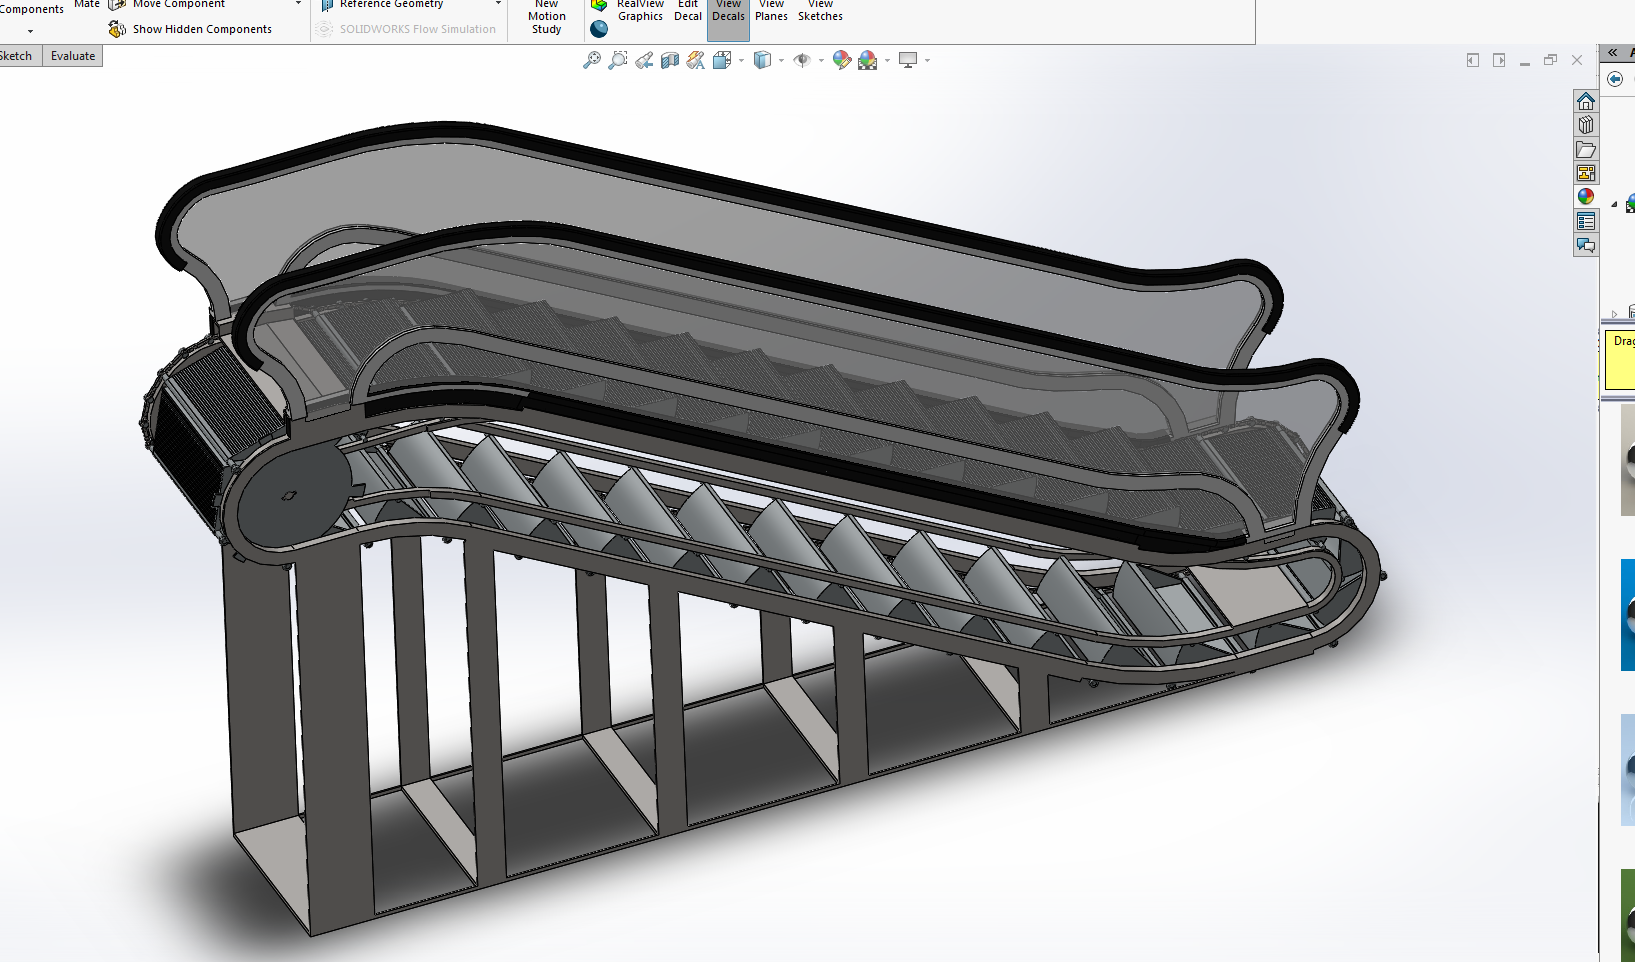This screenshot has height=962, width=1635.
Task: Click the Zoom to Fit icon
Action: pyautogui.click(x=592, y=60)
